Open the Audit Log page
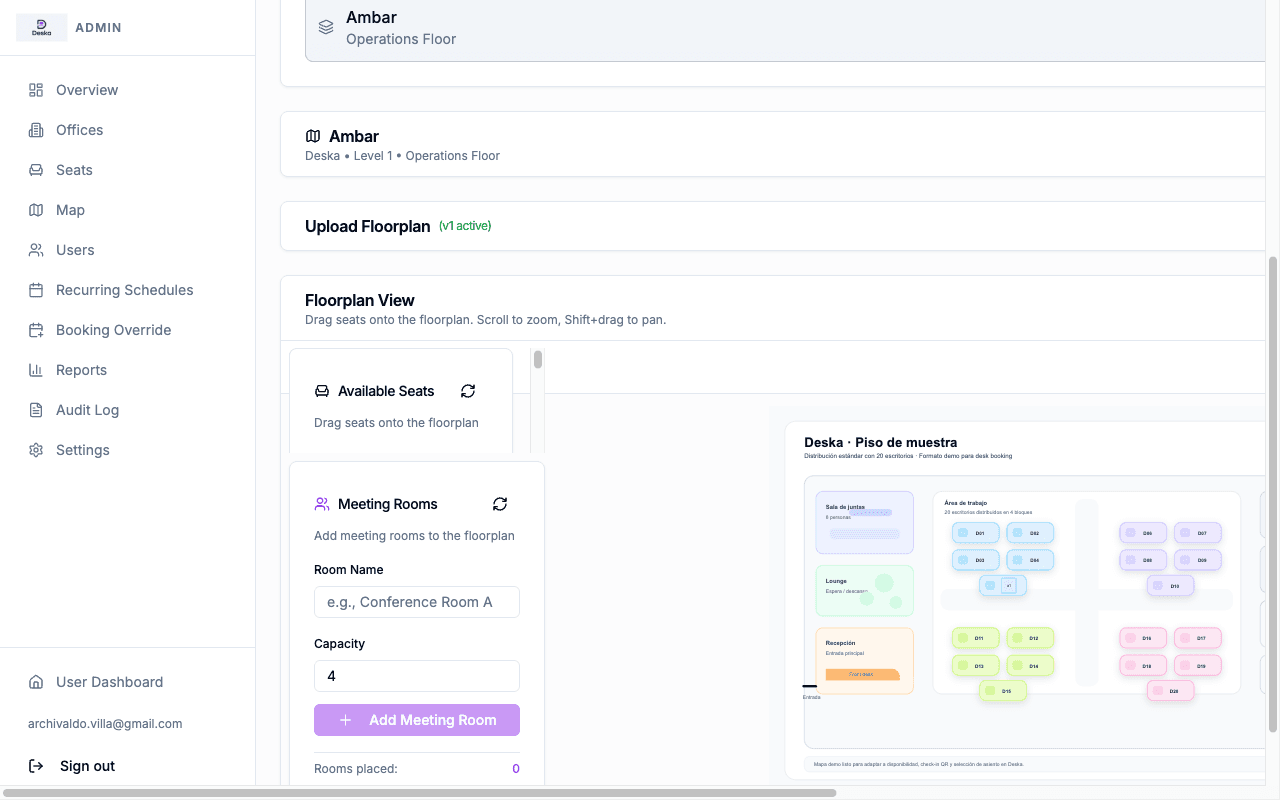 point(87,410)
